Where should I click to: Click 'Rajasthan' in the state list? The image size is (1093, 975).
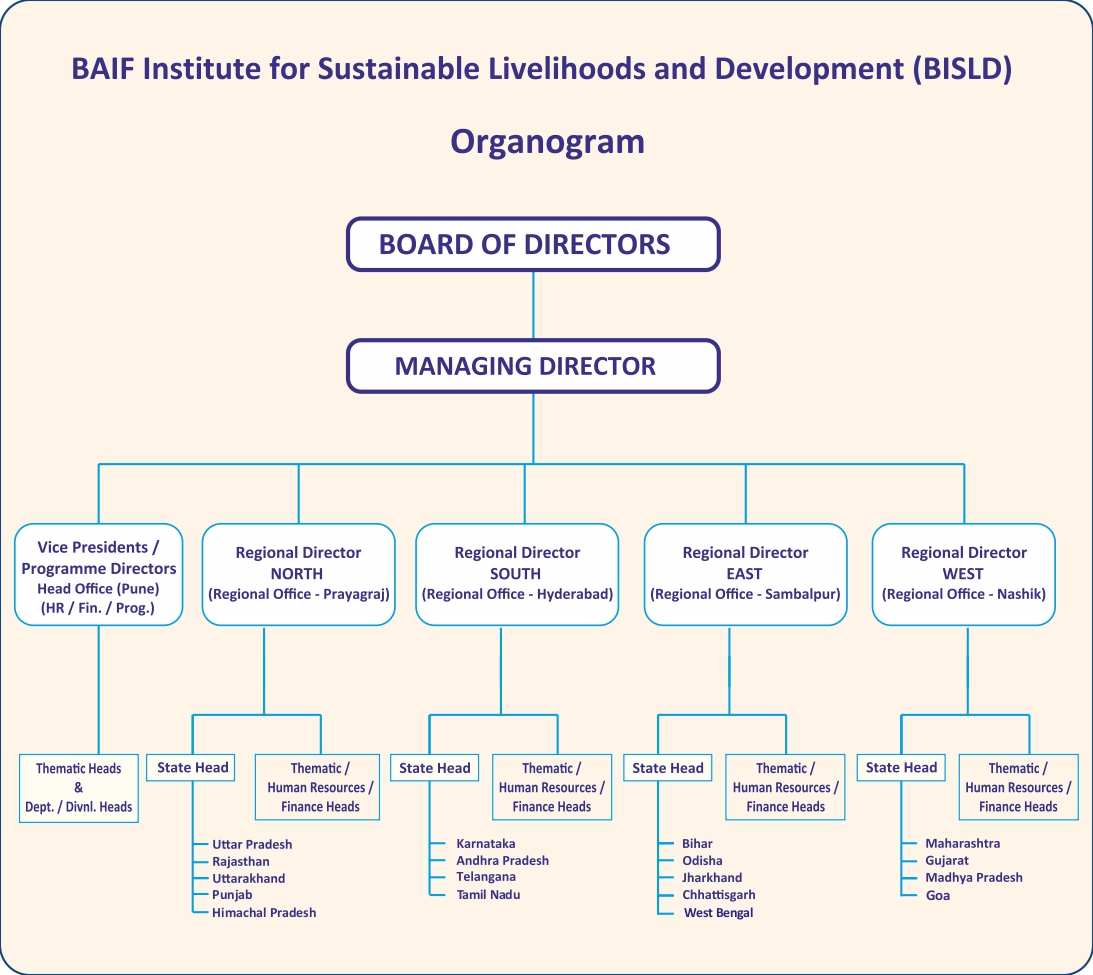(x=240, y=861)
